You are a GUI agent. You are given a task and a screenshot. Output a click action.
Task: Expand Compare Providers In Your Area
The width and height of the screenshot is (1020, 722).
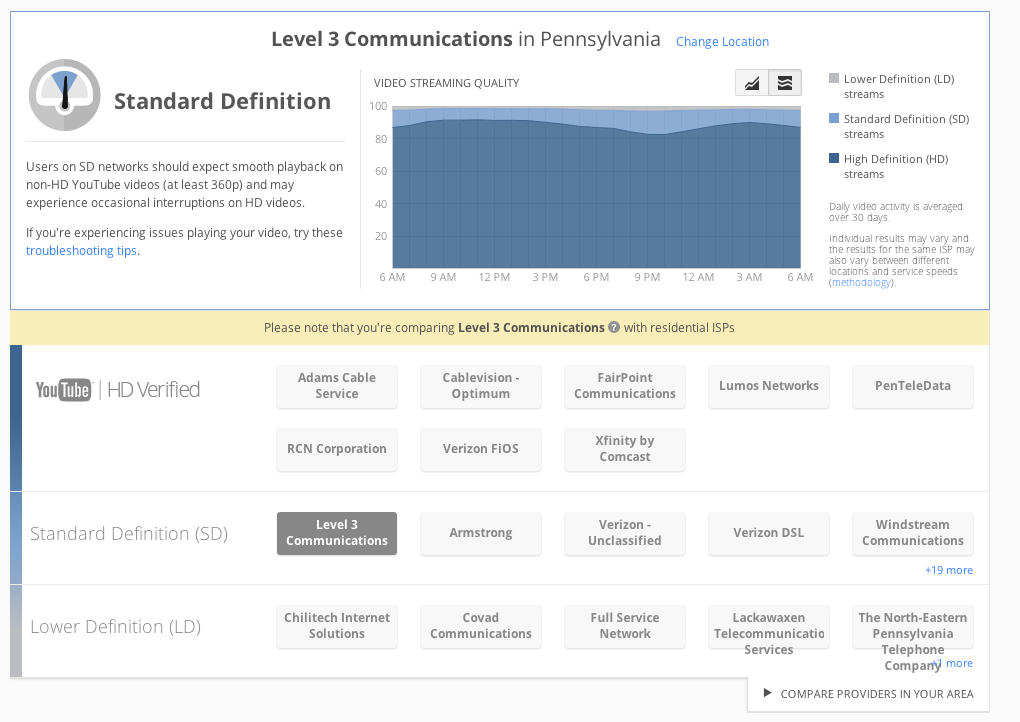(x=868, y=693)
